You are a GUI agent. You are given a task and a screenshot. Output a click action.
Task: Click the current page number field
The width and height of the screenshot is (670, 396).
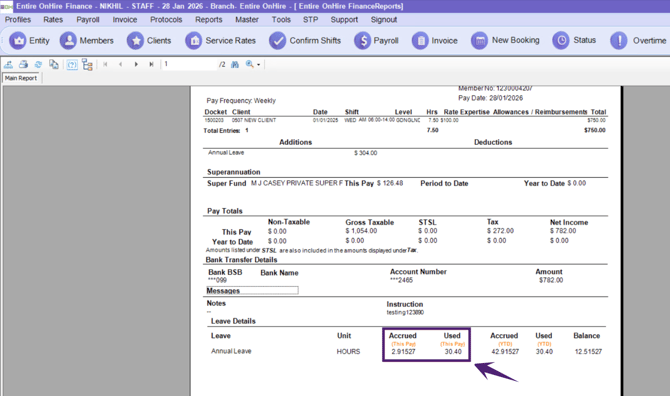(x=189, y=65)
